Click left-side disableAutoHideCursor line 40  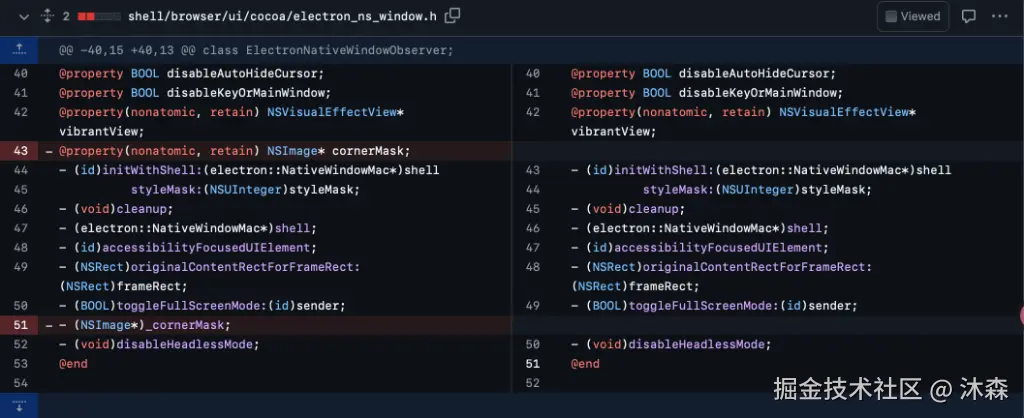(191, 74)
